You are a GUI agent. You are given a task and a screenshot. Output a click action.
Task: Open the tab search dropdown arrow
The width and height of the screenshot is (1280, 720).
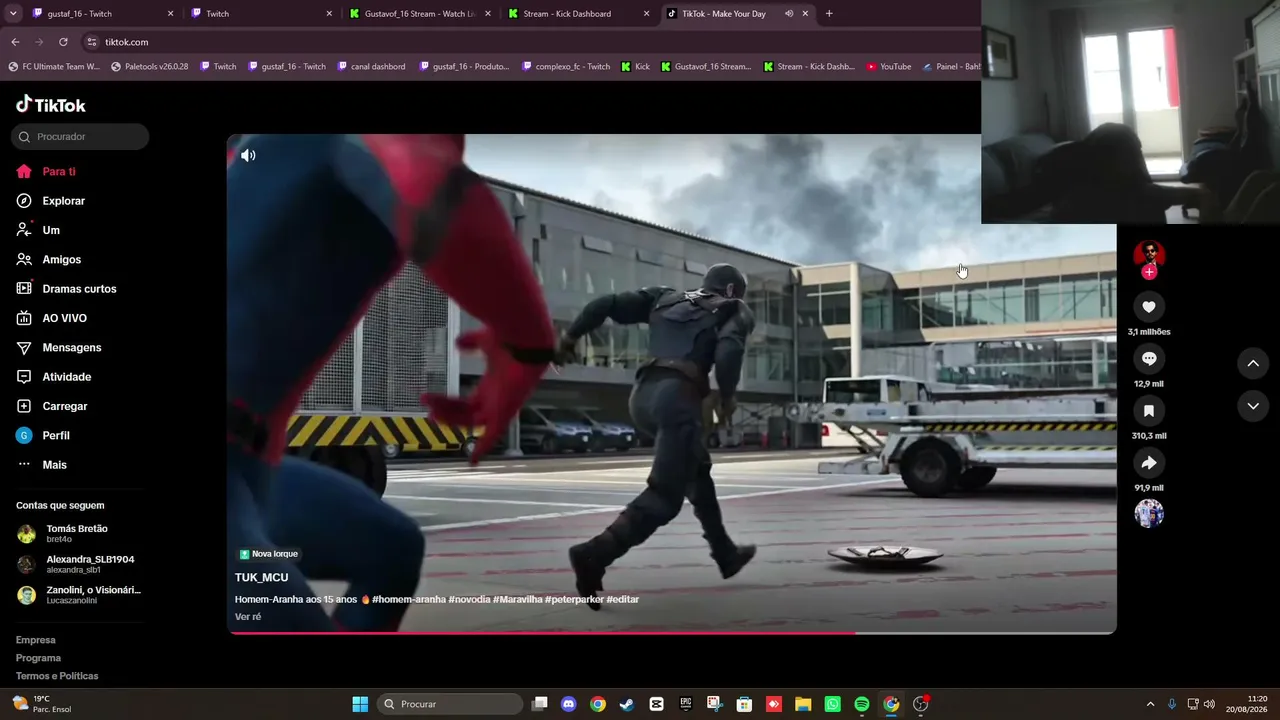point(15,14)
